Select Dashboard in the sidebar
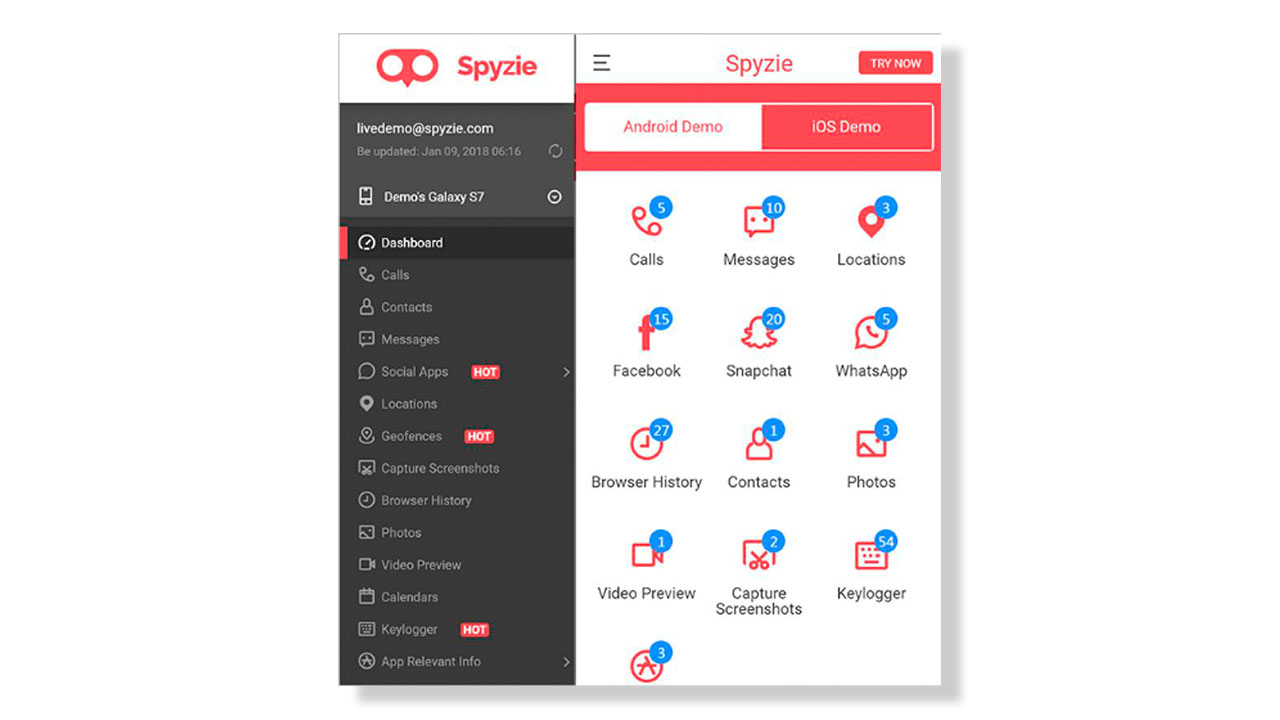Image resolution: width=1280 pixels, height=720 pixels. [x=457, y=243]
